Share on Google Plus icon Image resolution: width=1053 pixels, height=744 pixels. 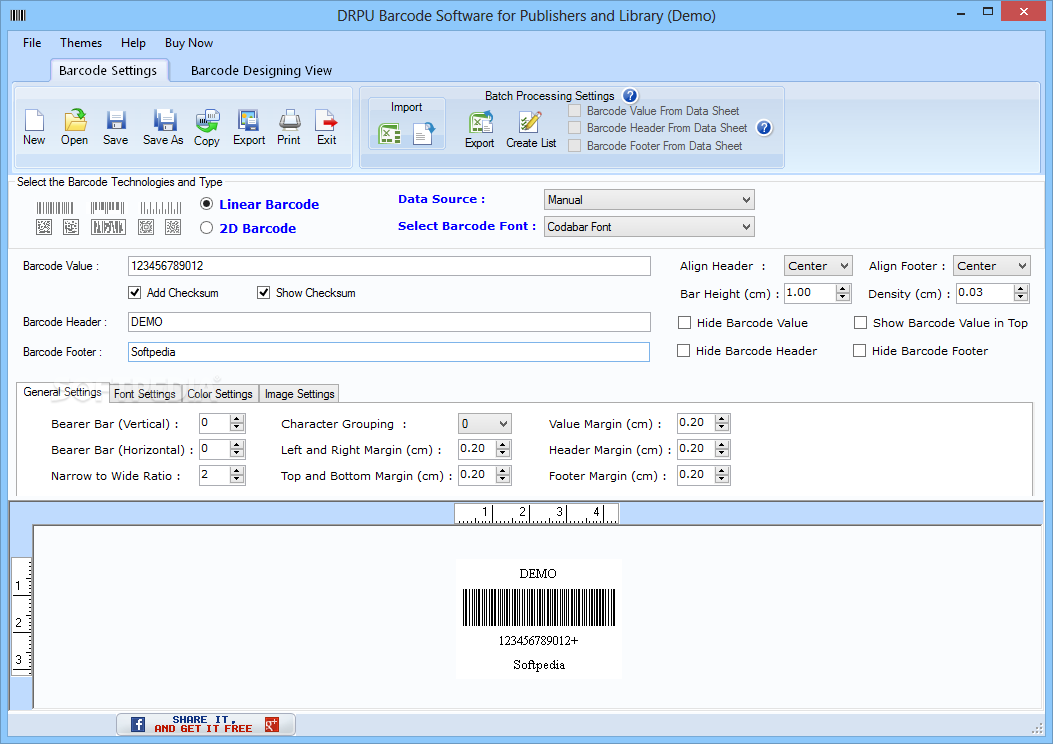272,724
